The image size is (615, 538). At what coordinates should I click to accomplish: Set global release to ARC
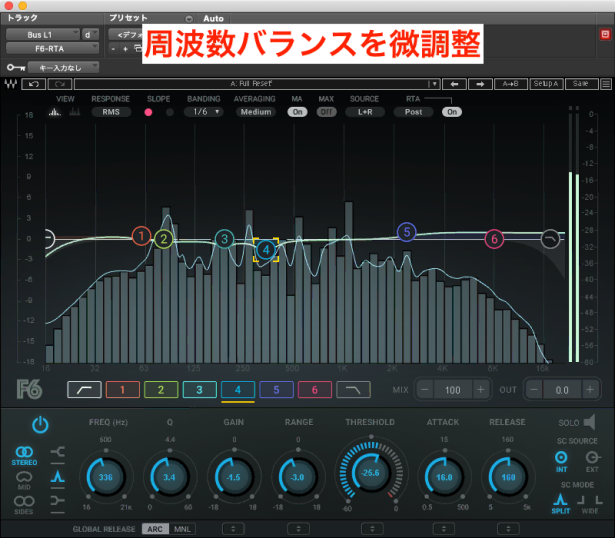coord(155,529)
